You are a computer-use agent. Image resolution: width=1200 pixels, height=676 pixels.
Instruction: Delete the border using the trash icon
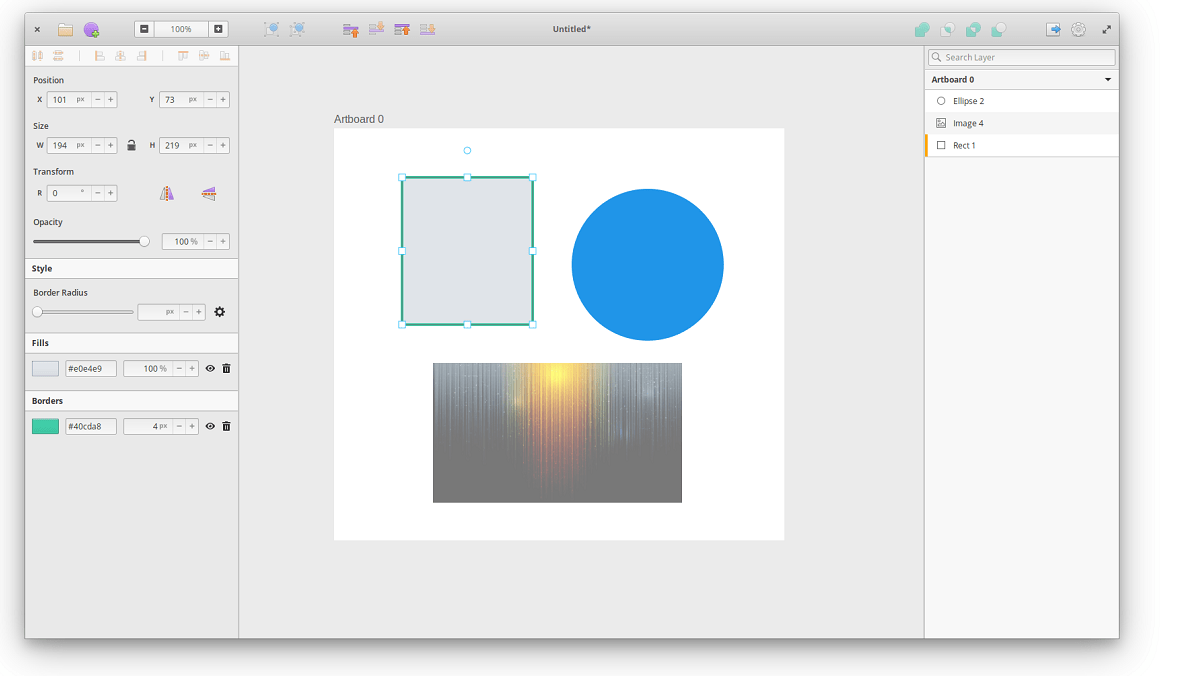click(x=226, y=426)
